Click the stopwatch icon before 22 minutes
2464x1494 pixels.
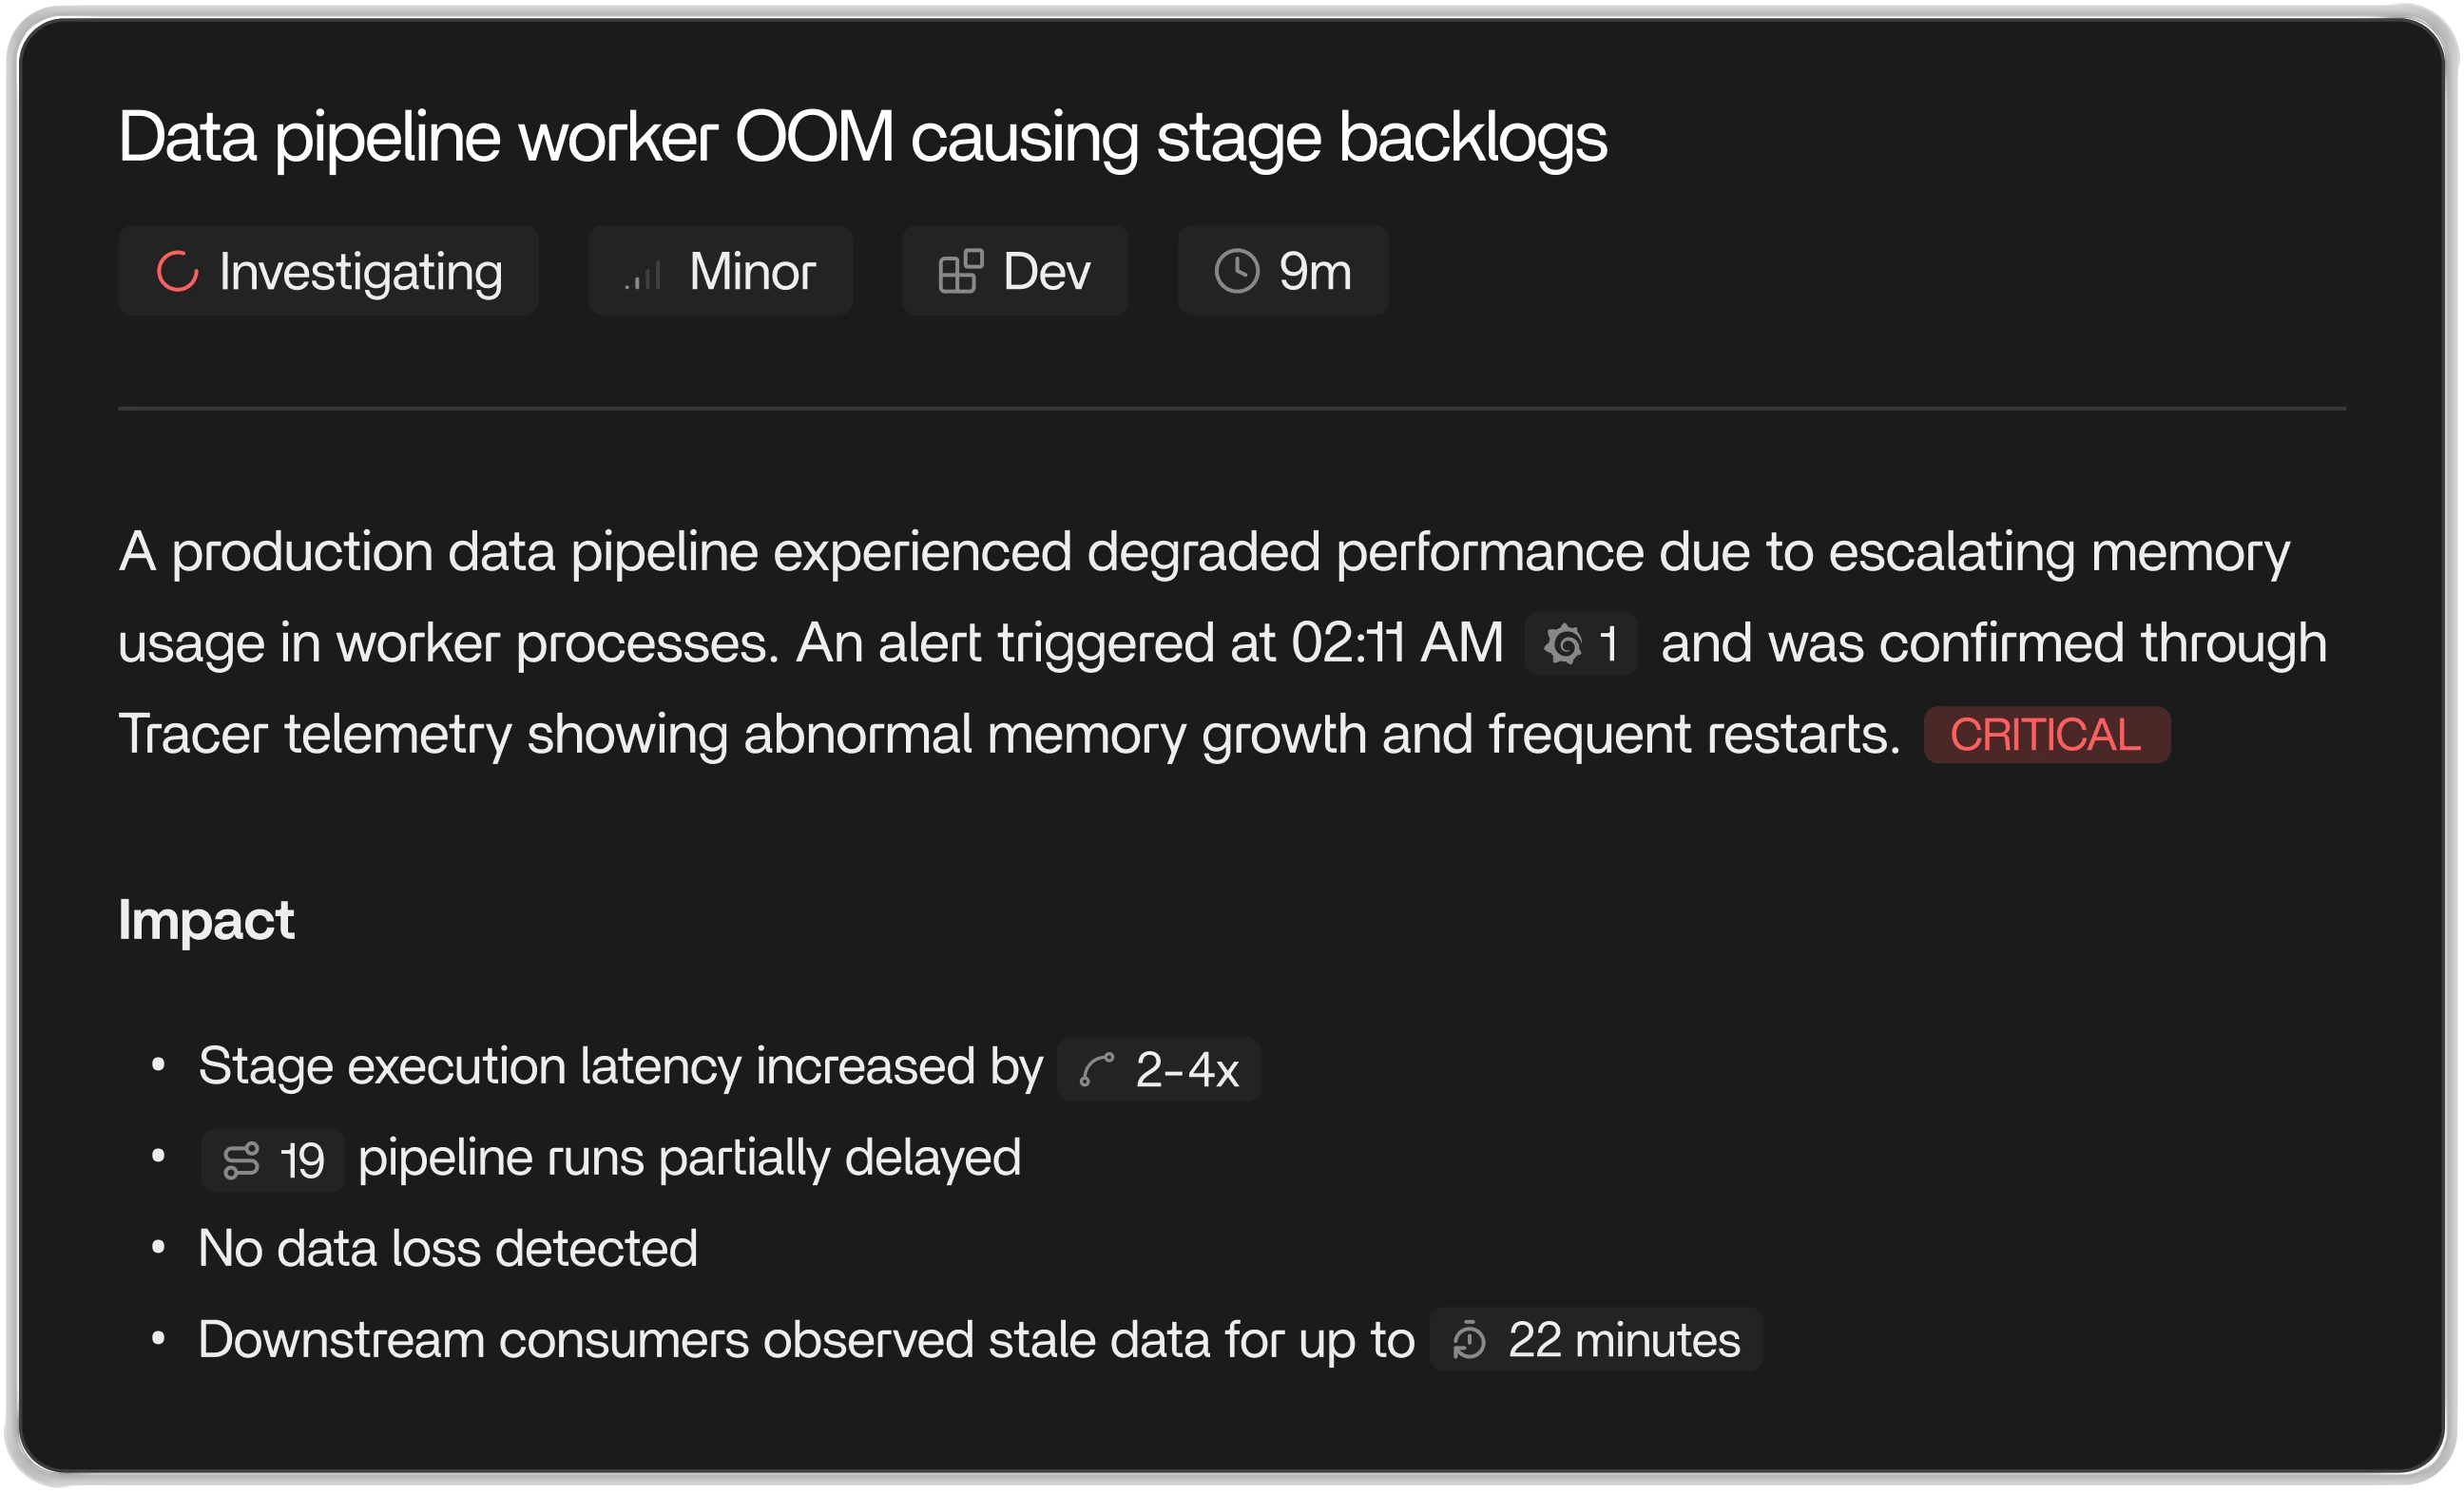[x=1469, y=1340]
